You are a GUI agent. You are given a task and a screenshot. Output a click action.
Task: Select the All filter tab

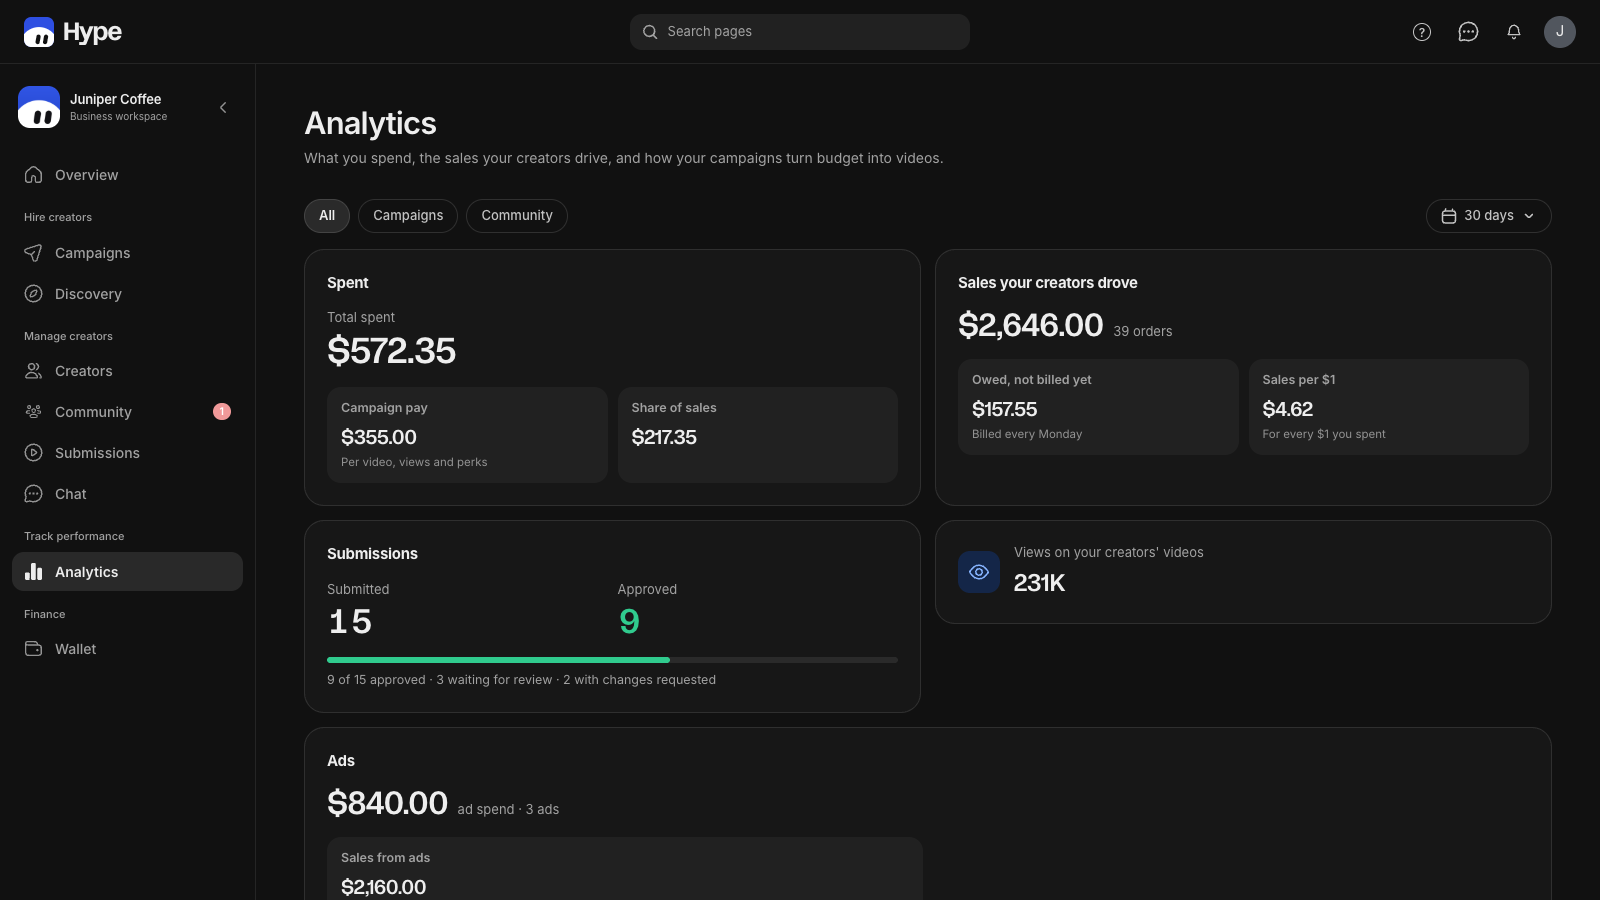tap(327, 216)
